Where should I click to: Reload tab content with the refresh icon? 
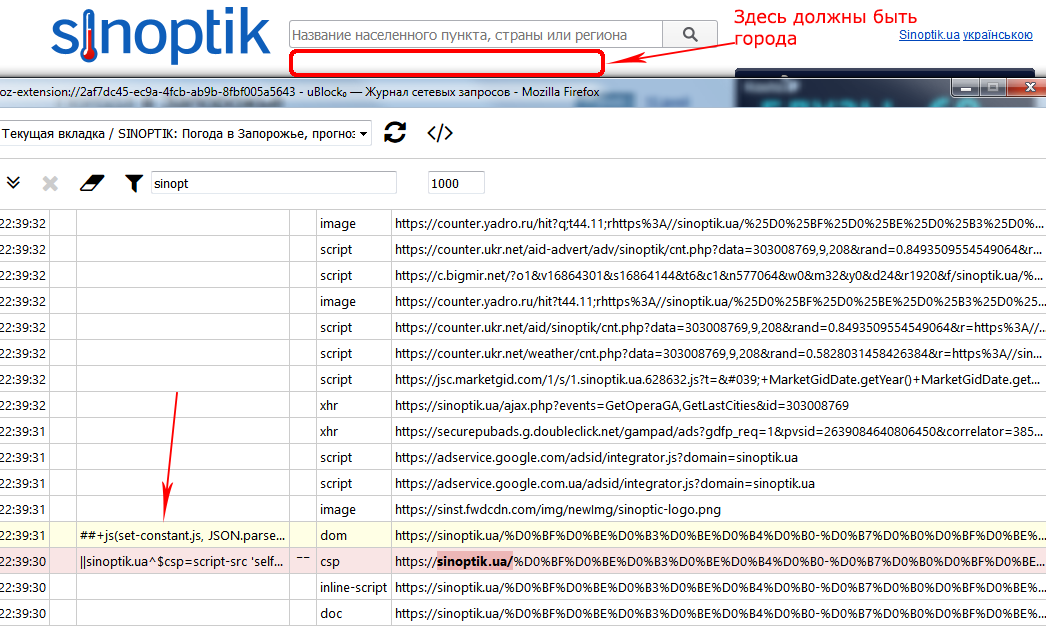point(395,132)
